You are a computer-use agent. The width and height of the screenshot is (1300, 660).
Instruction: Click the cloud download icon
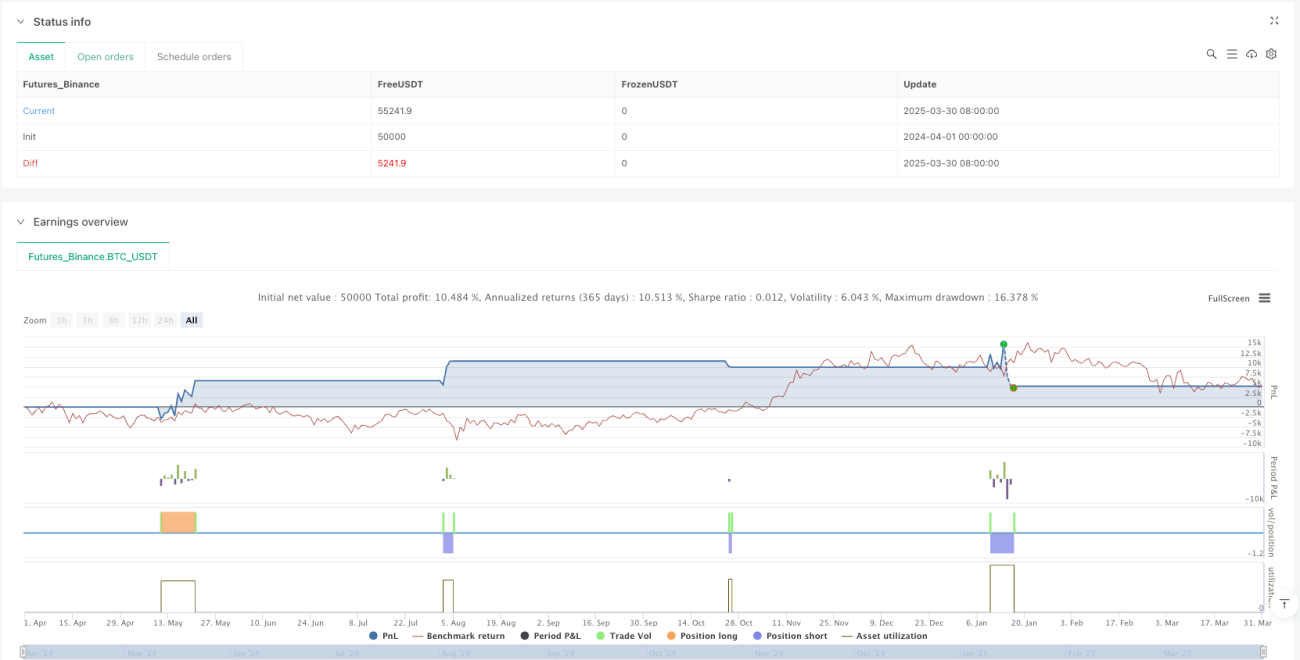pos(1251,54)
